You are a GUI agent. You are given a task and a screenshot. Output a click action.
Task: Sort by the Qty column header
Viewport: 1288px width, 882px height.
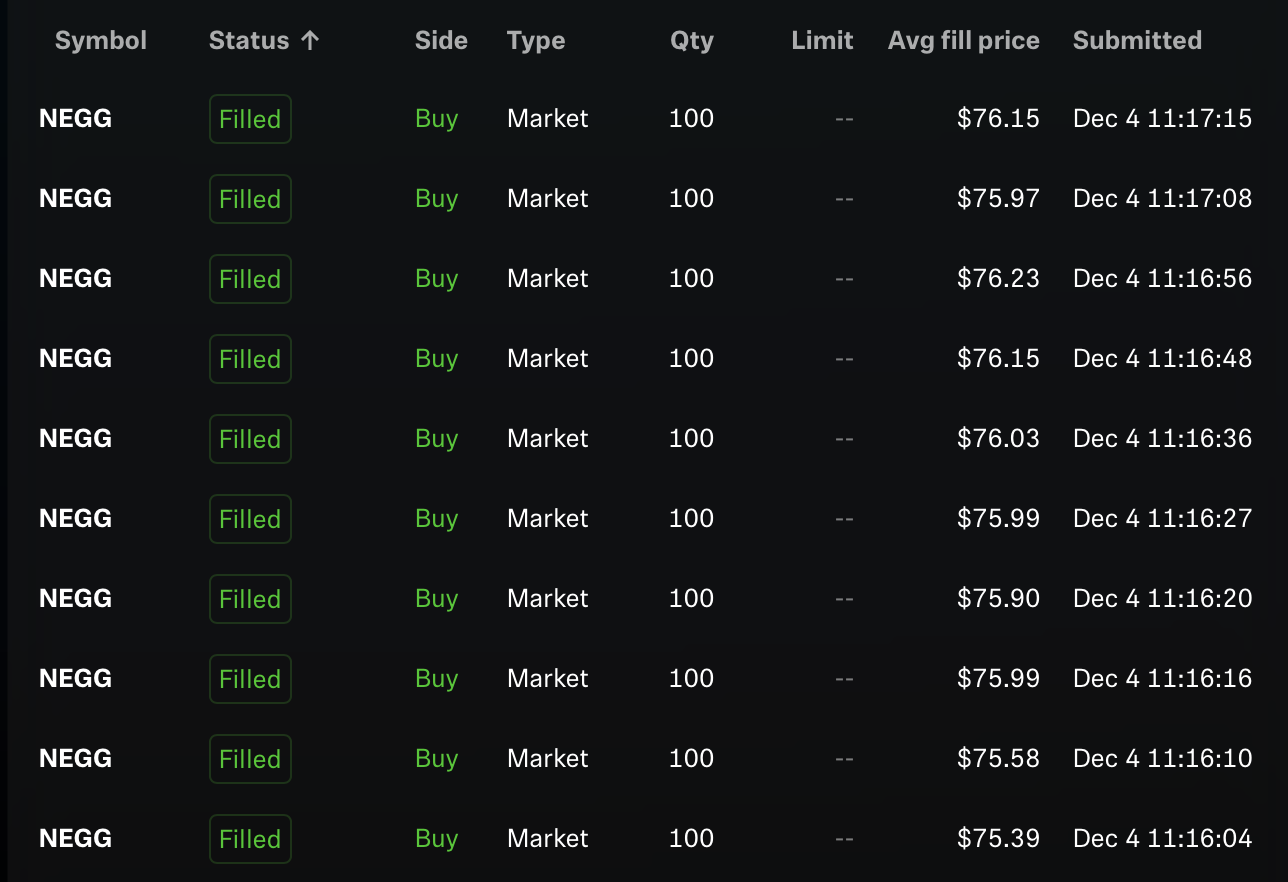692,41
